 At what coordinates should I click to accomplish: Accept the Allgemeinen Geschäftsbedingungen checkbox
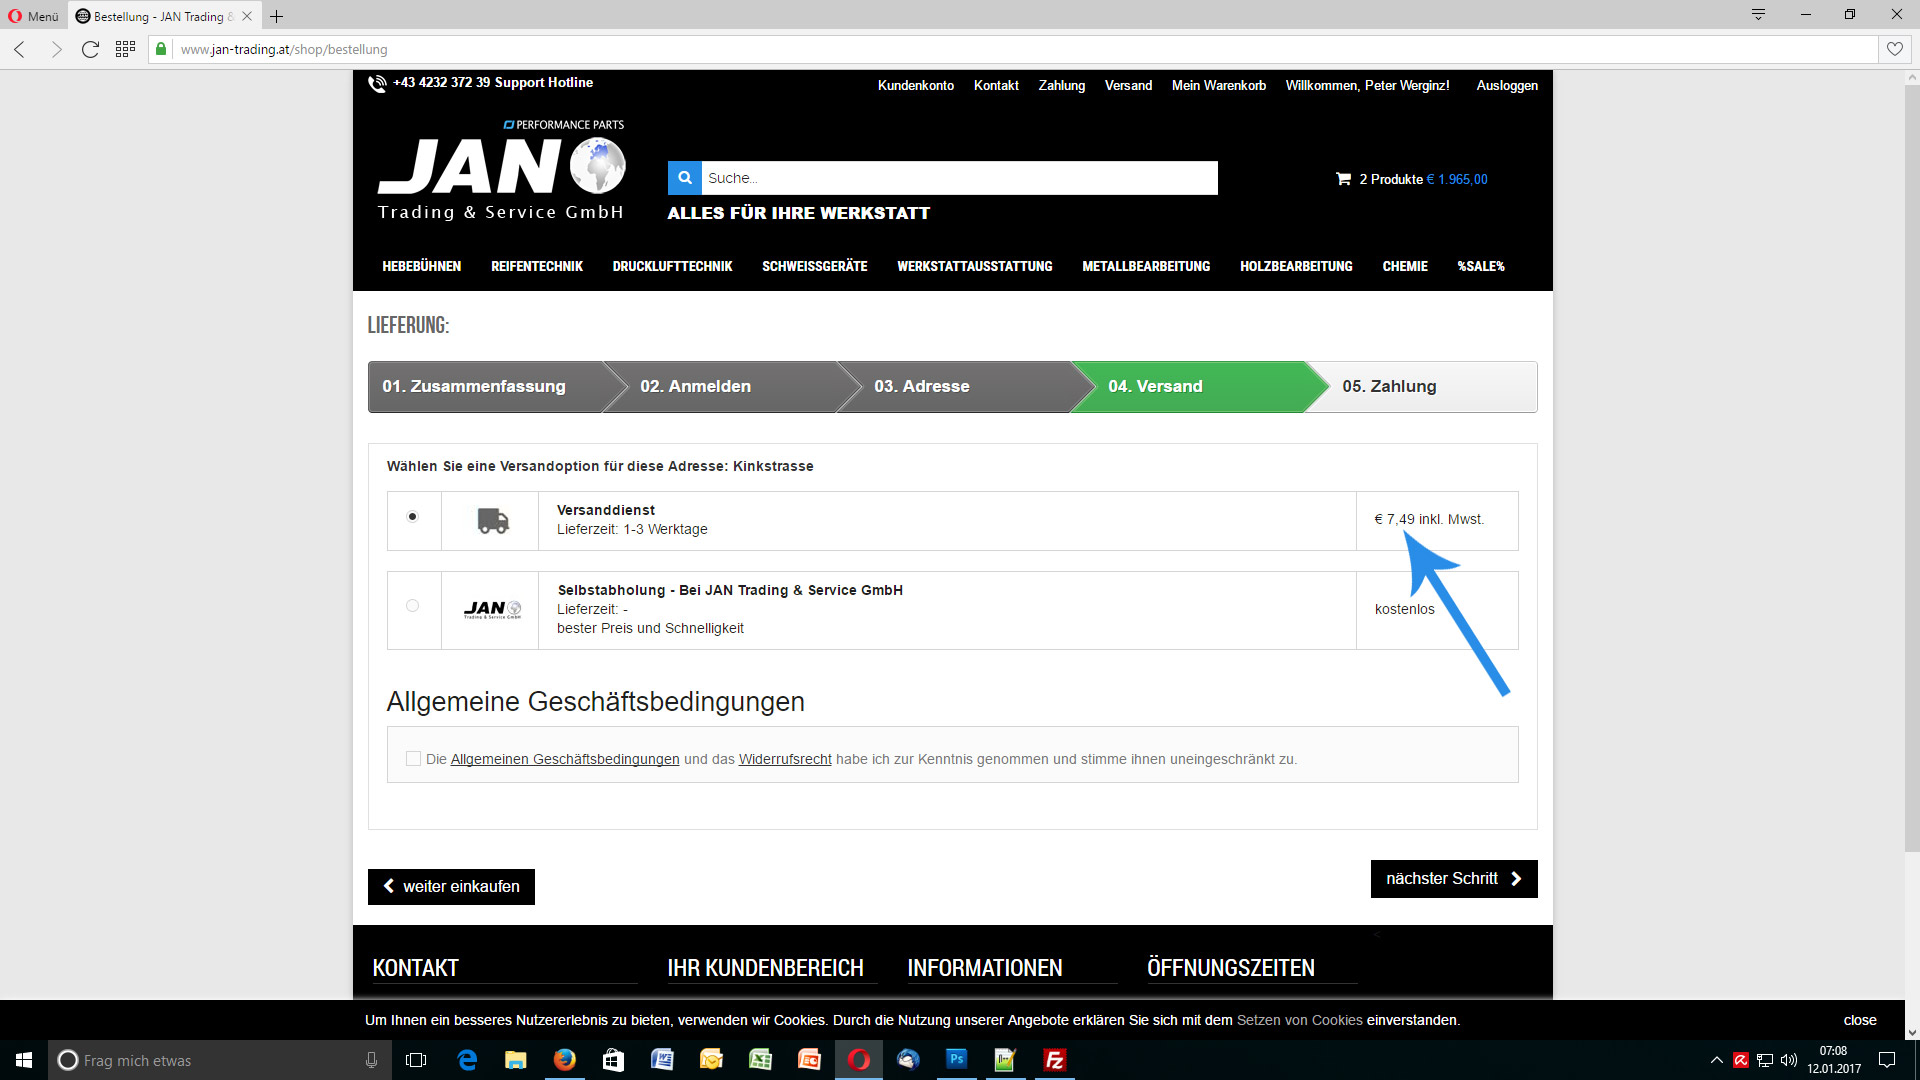click(413, 759)
